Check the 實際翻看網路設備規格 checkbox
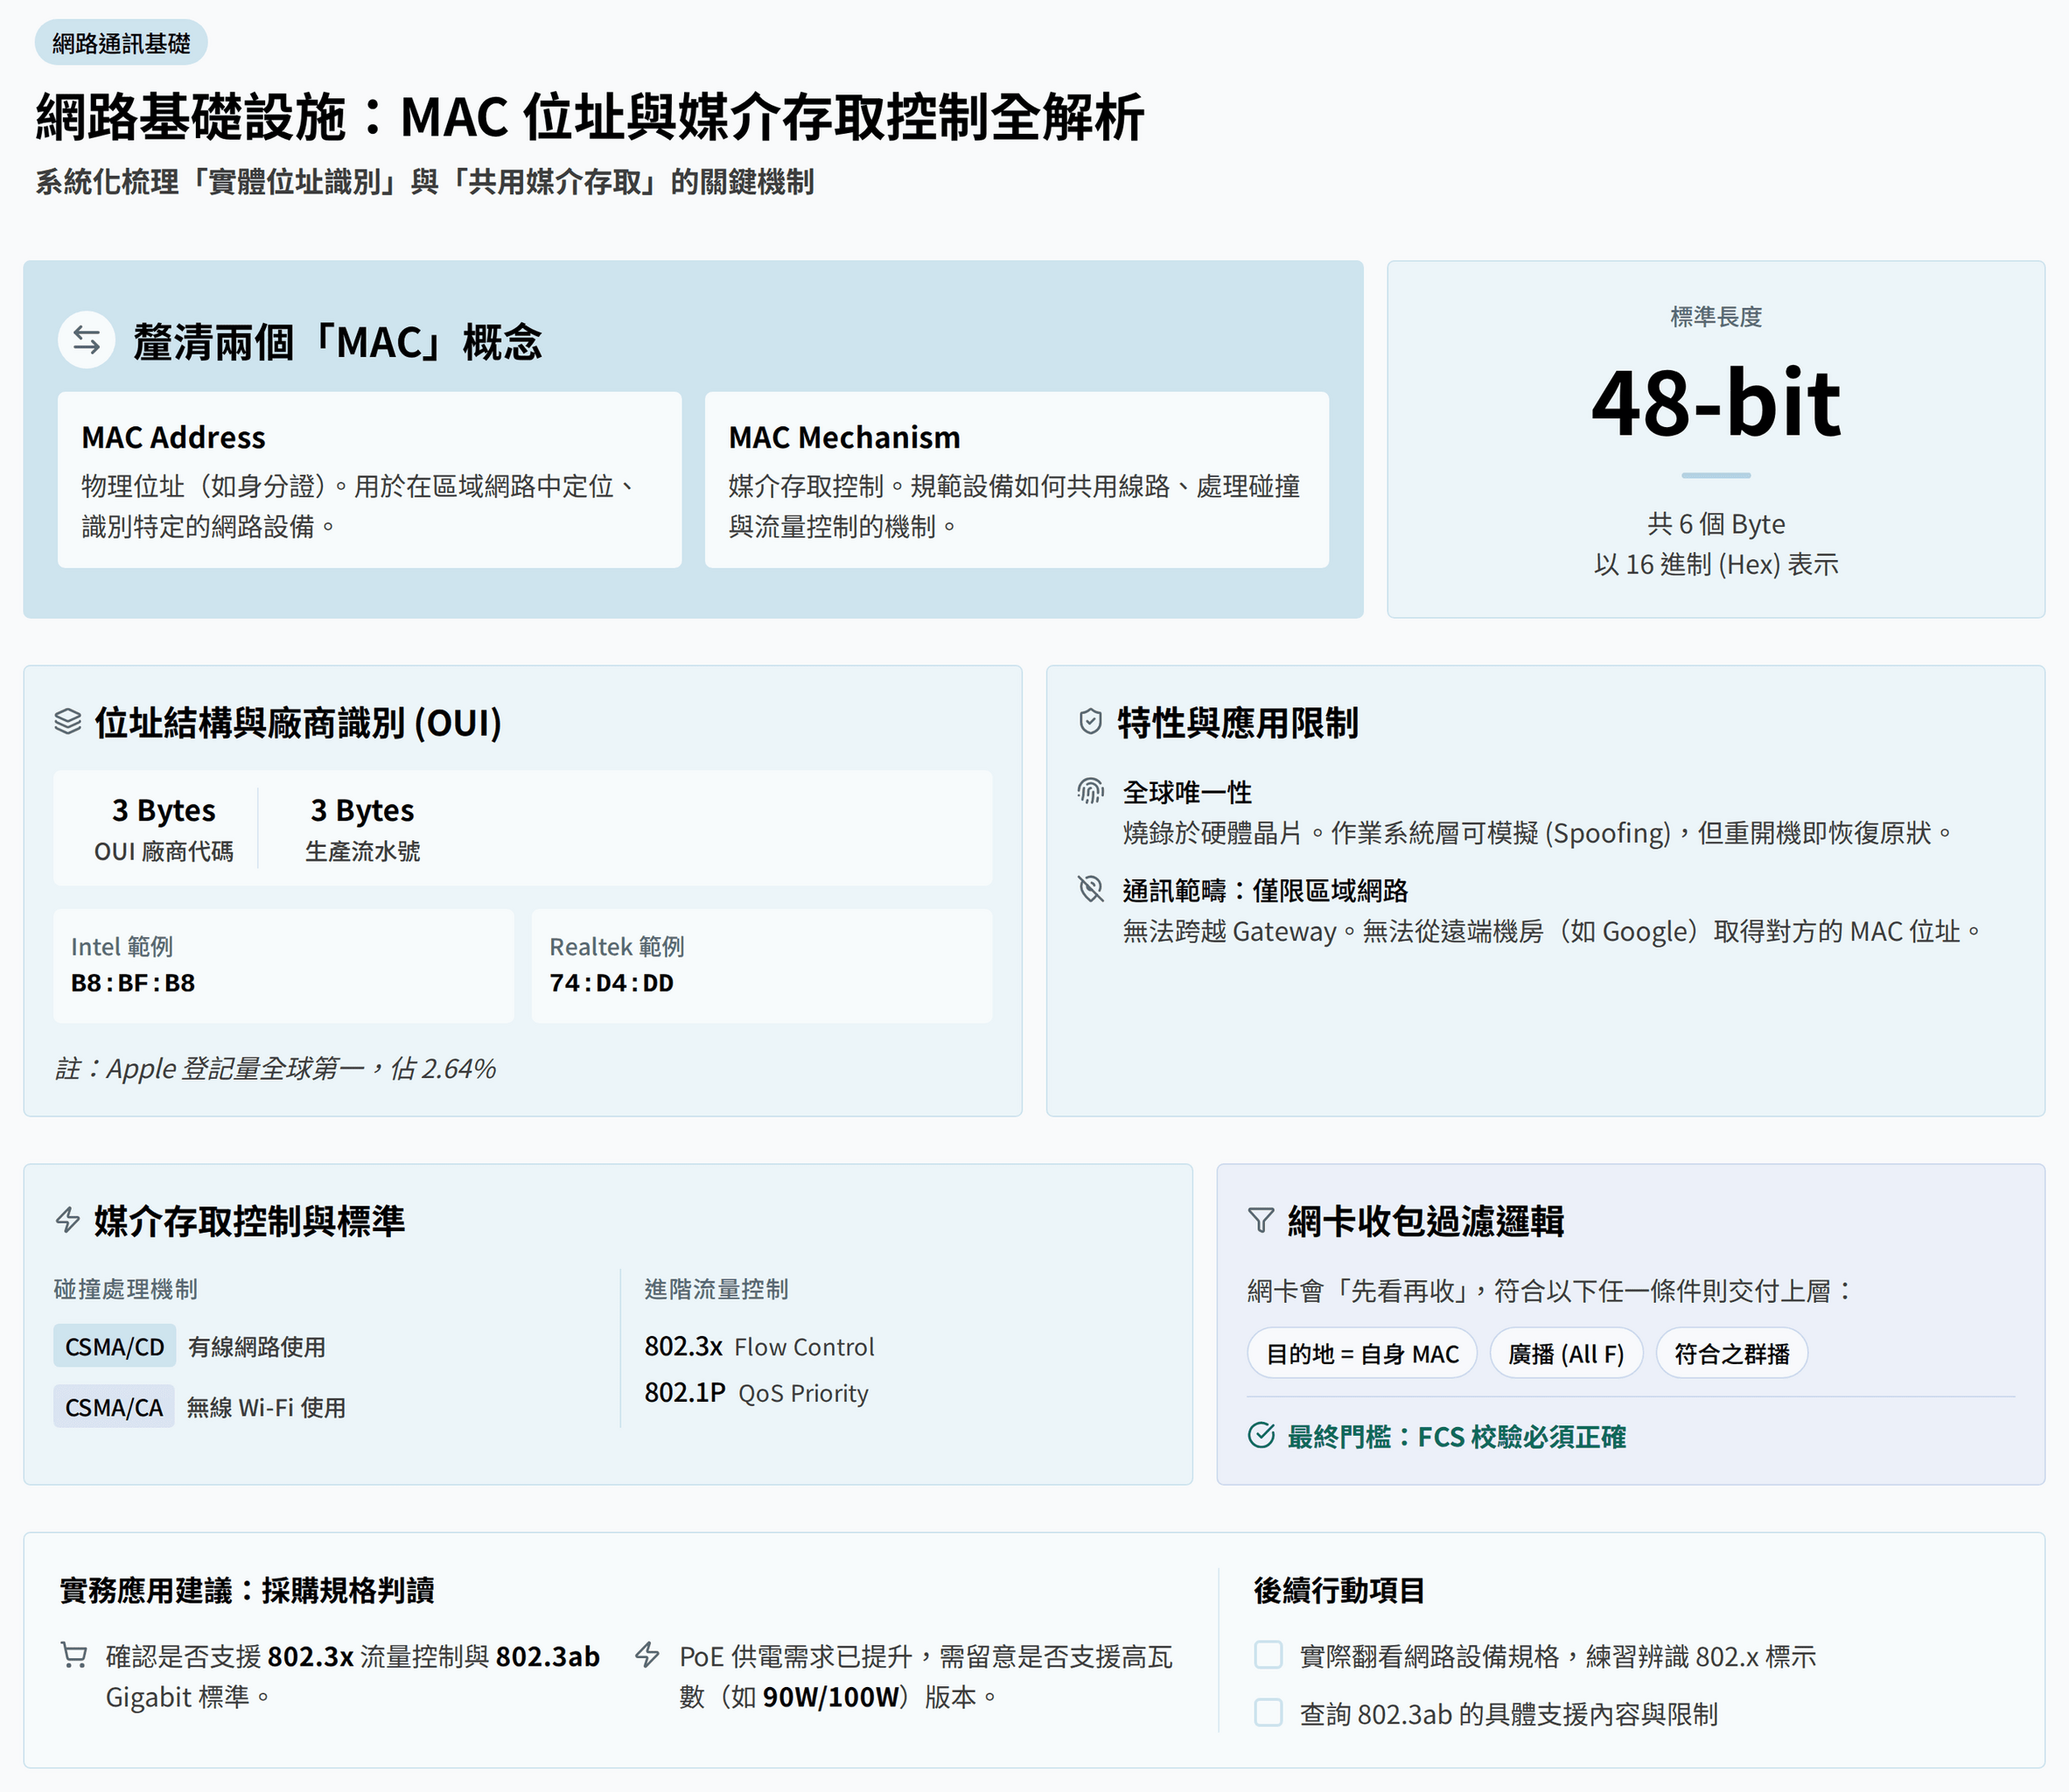2069x1792 pixels. 1268,1655
